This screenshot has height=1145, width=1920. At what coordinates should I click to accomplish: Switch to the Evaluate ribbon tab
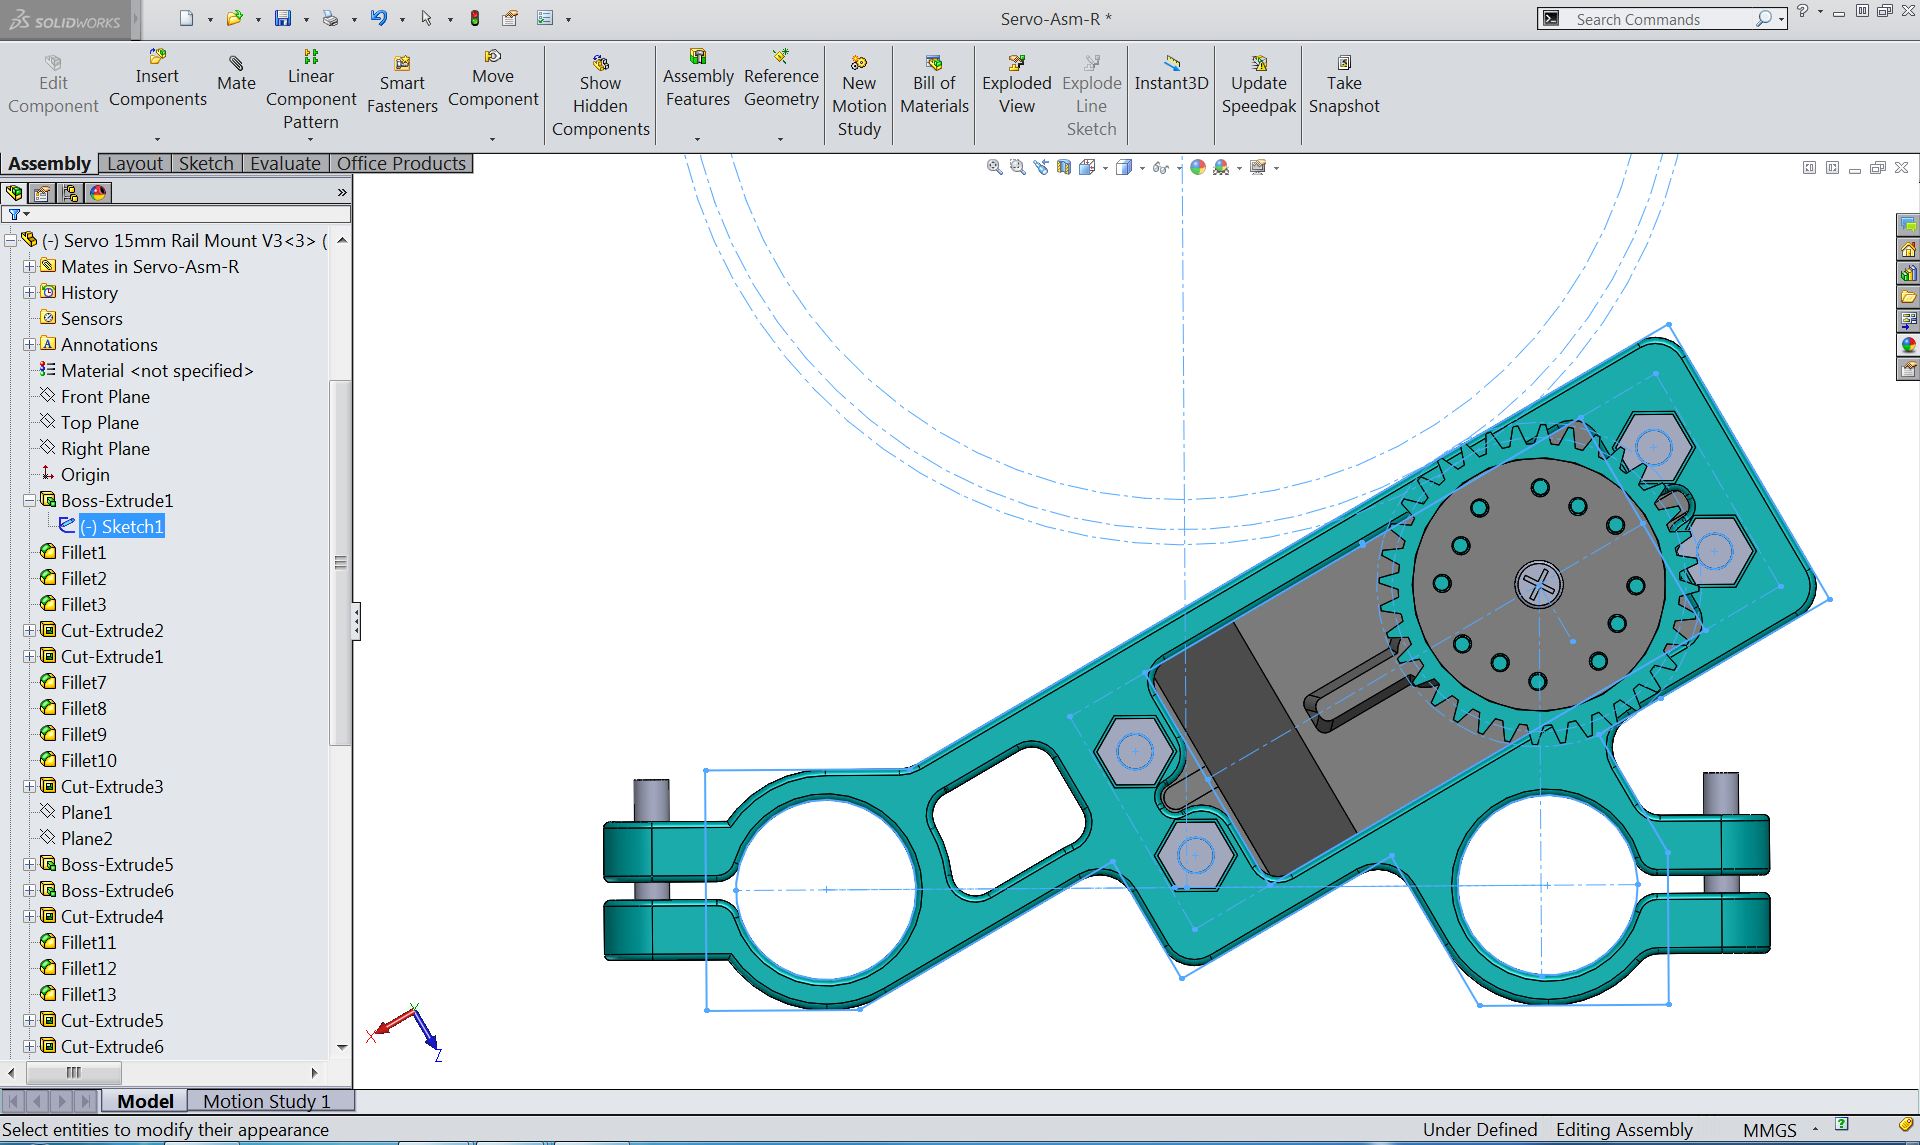coord(286,163)
